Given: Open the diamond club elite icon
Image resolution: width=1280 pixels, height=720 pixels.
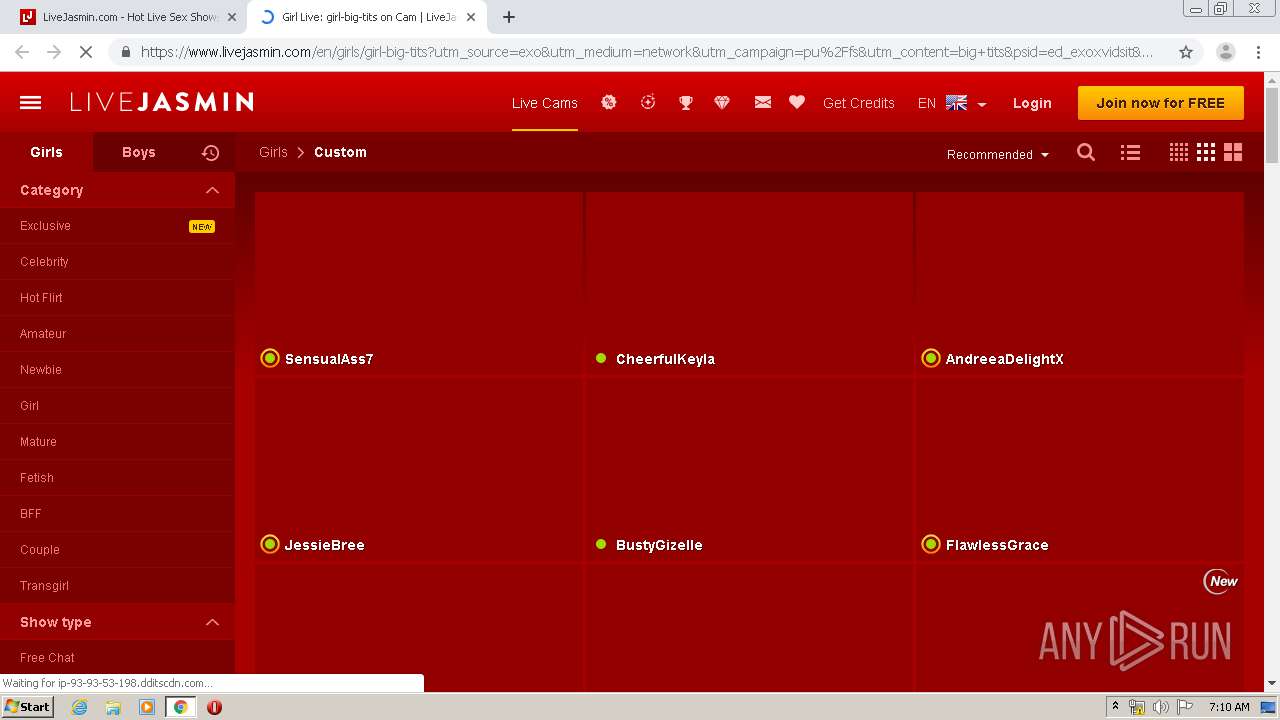Looking at the screenshot, I should coord(722,102).
